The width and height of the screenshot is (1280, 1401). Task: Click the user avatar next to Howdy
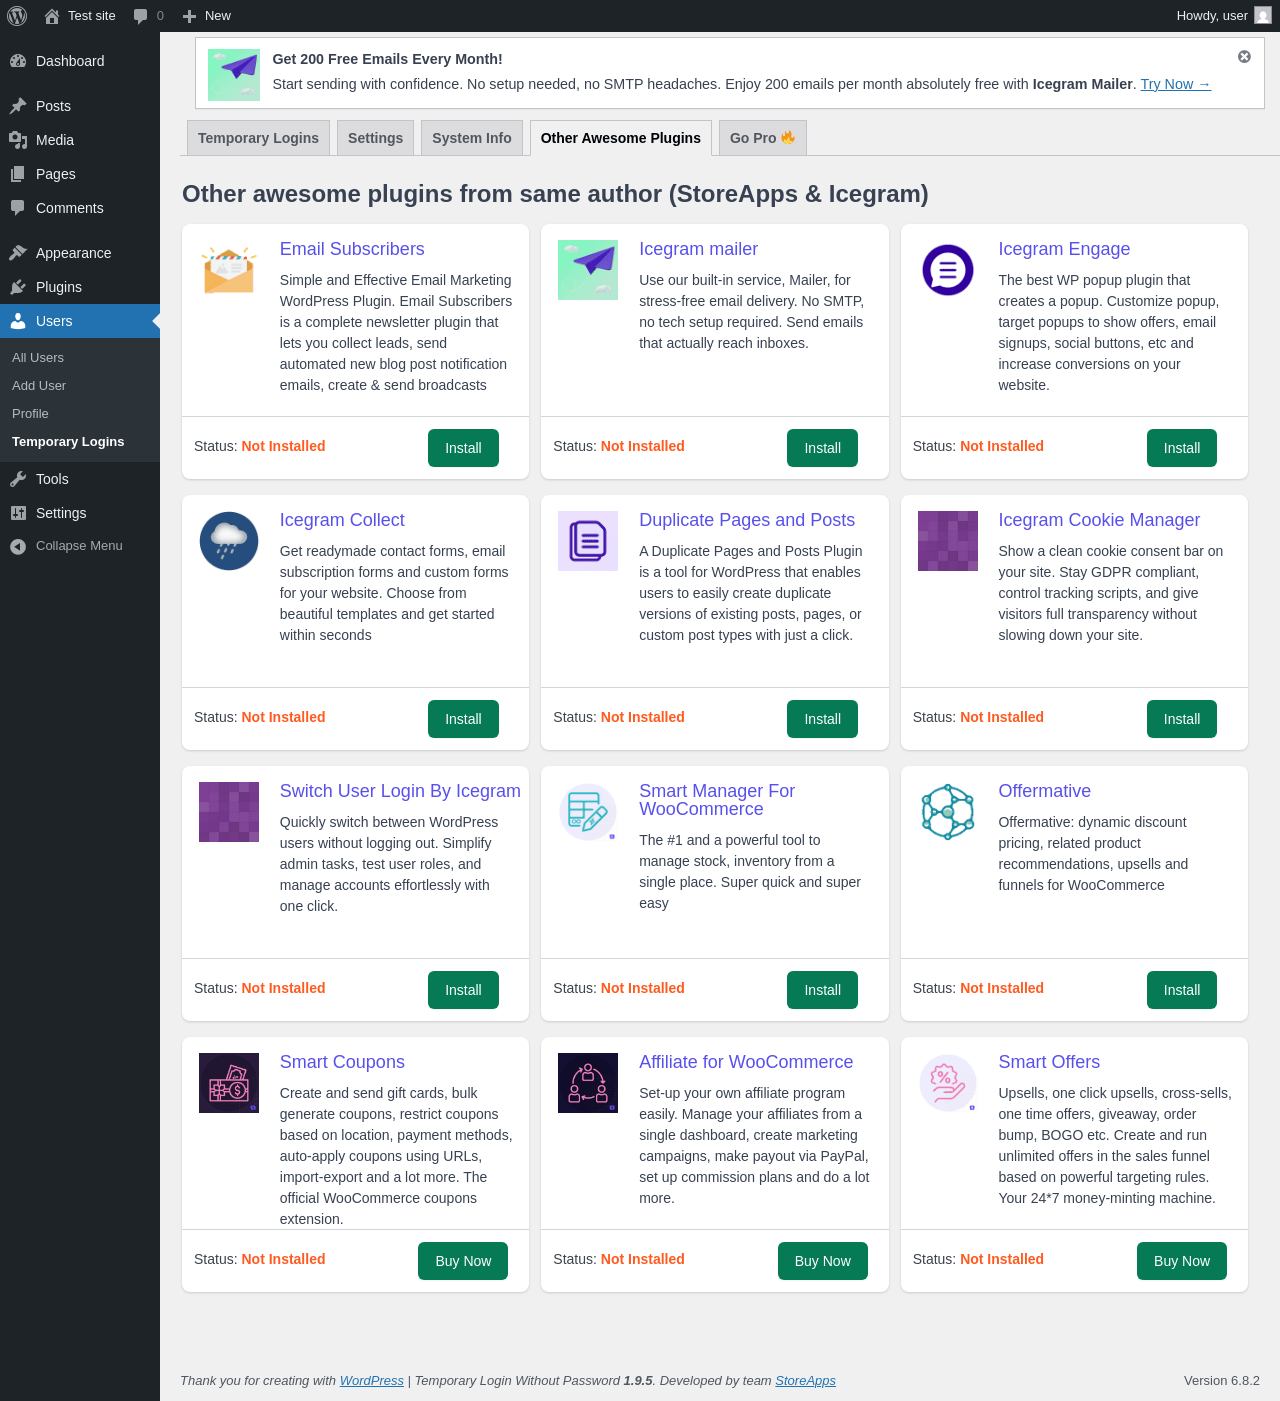(x=1263, y=16)
